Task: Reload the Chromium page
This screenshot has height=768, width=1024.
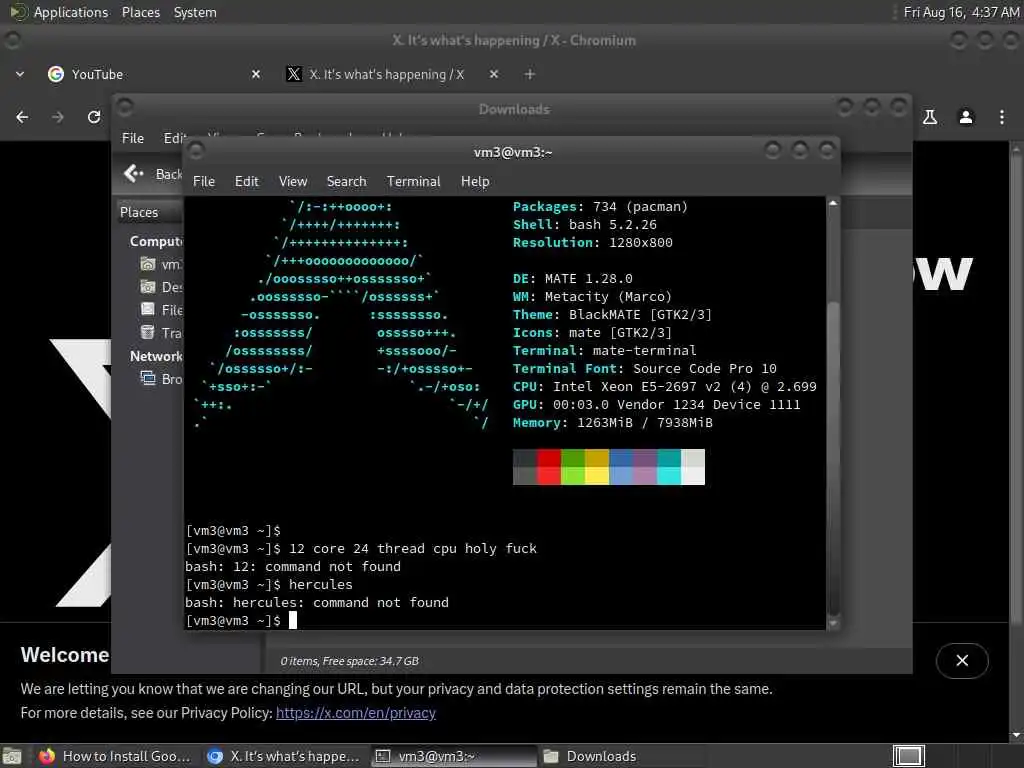Action: click(94, 117)
